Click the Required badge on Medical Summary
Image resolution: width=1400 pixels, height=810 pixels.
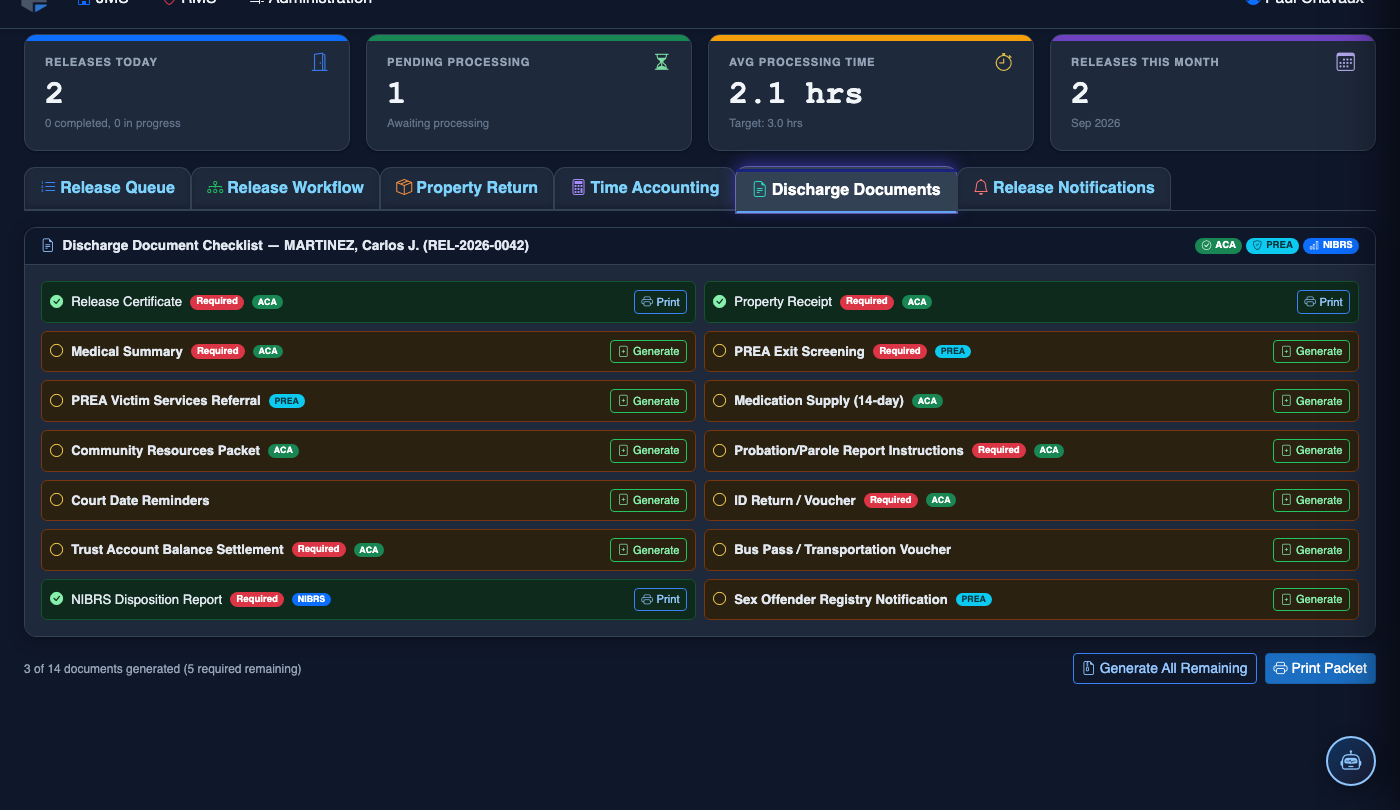pos(217,351)
